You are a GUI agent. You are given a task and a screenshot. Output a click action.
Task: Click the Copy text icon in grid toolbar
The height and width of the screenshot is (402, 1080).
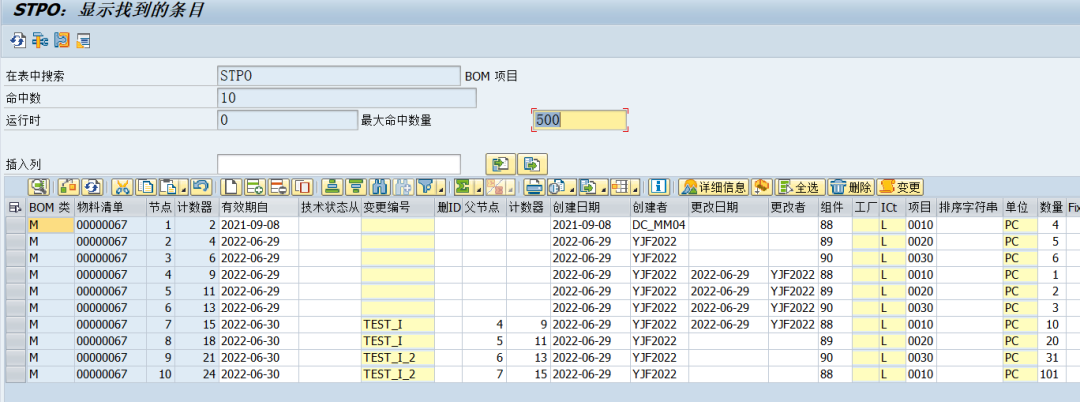click(x=145, y=187)
